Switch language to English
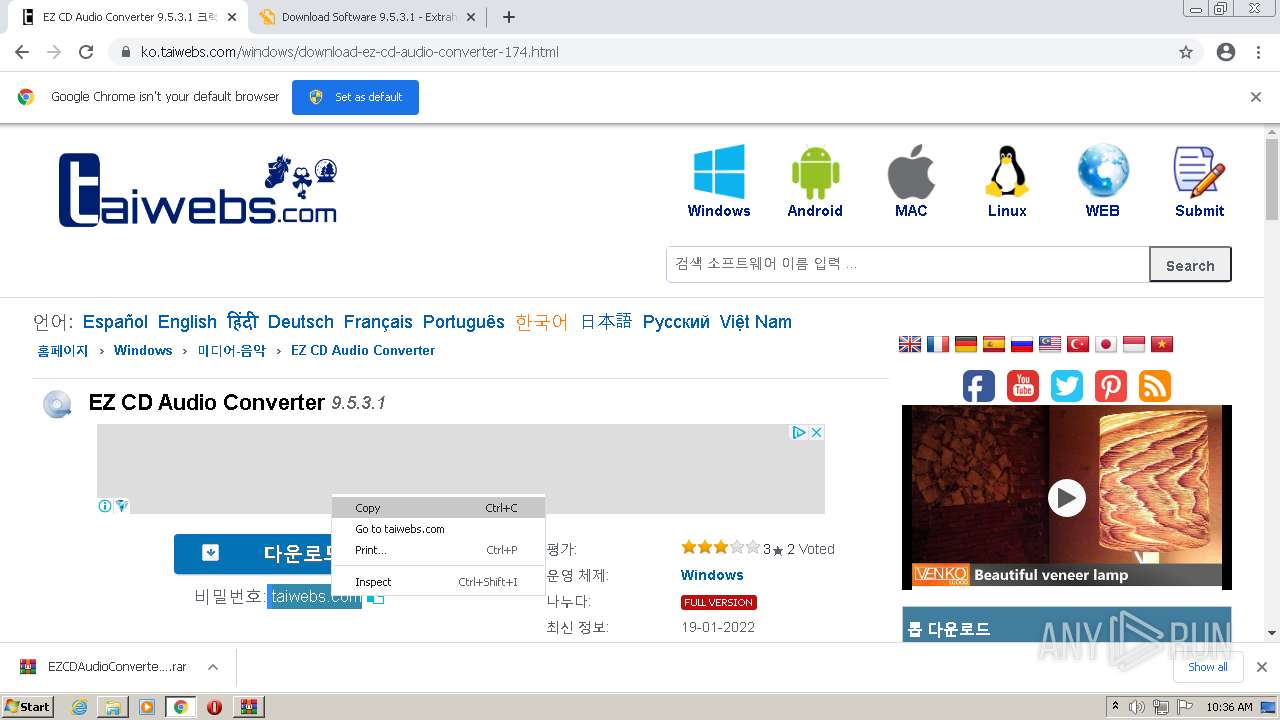Screen dimensions: 1280x720 coord(187,322)
